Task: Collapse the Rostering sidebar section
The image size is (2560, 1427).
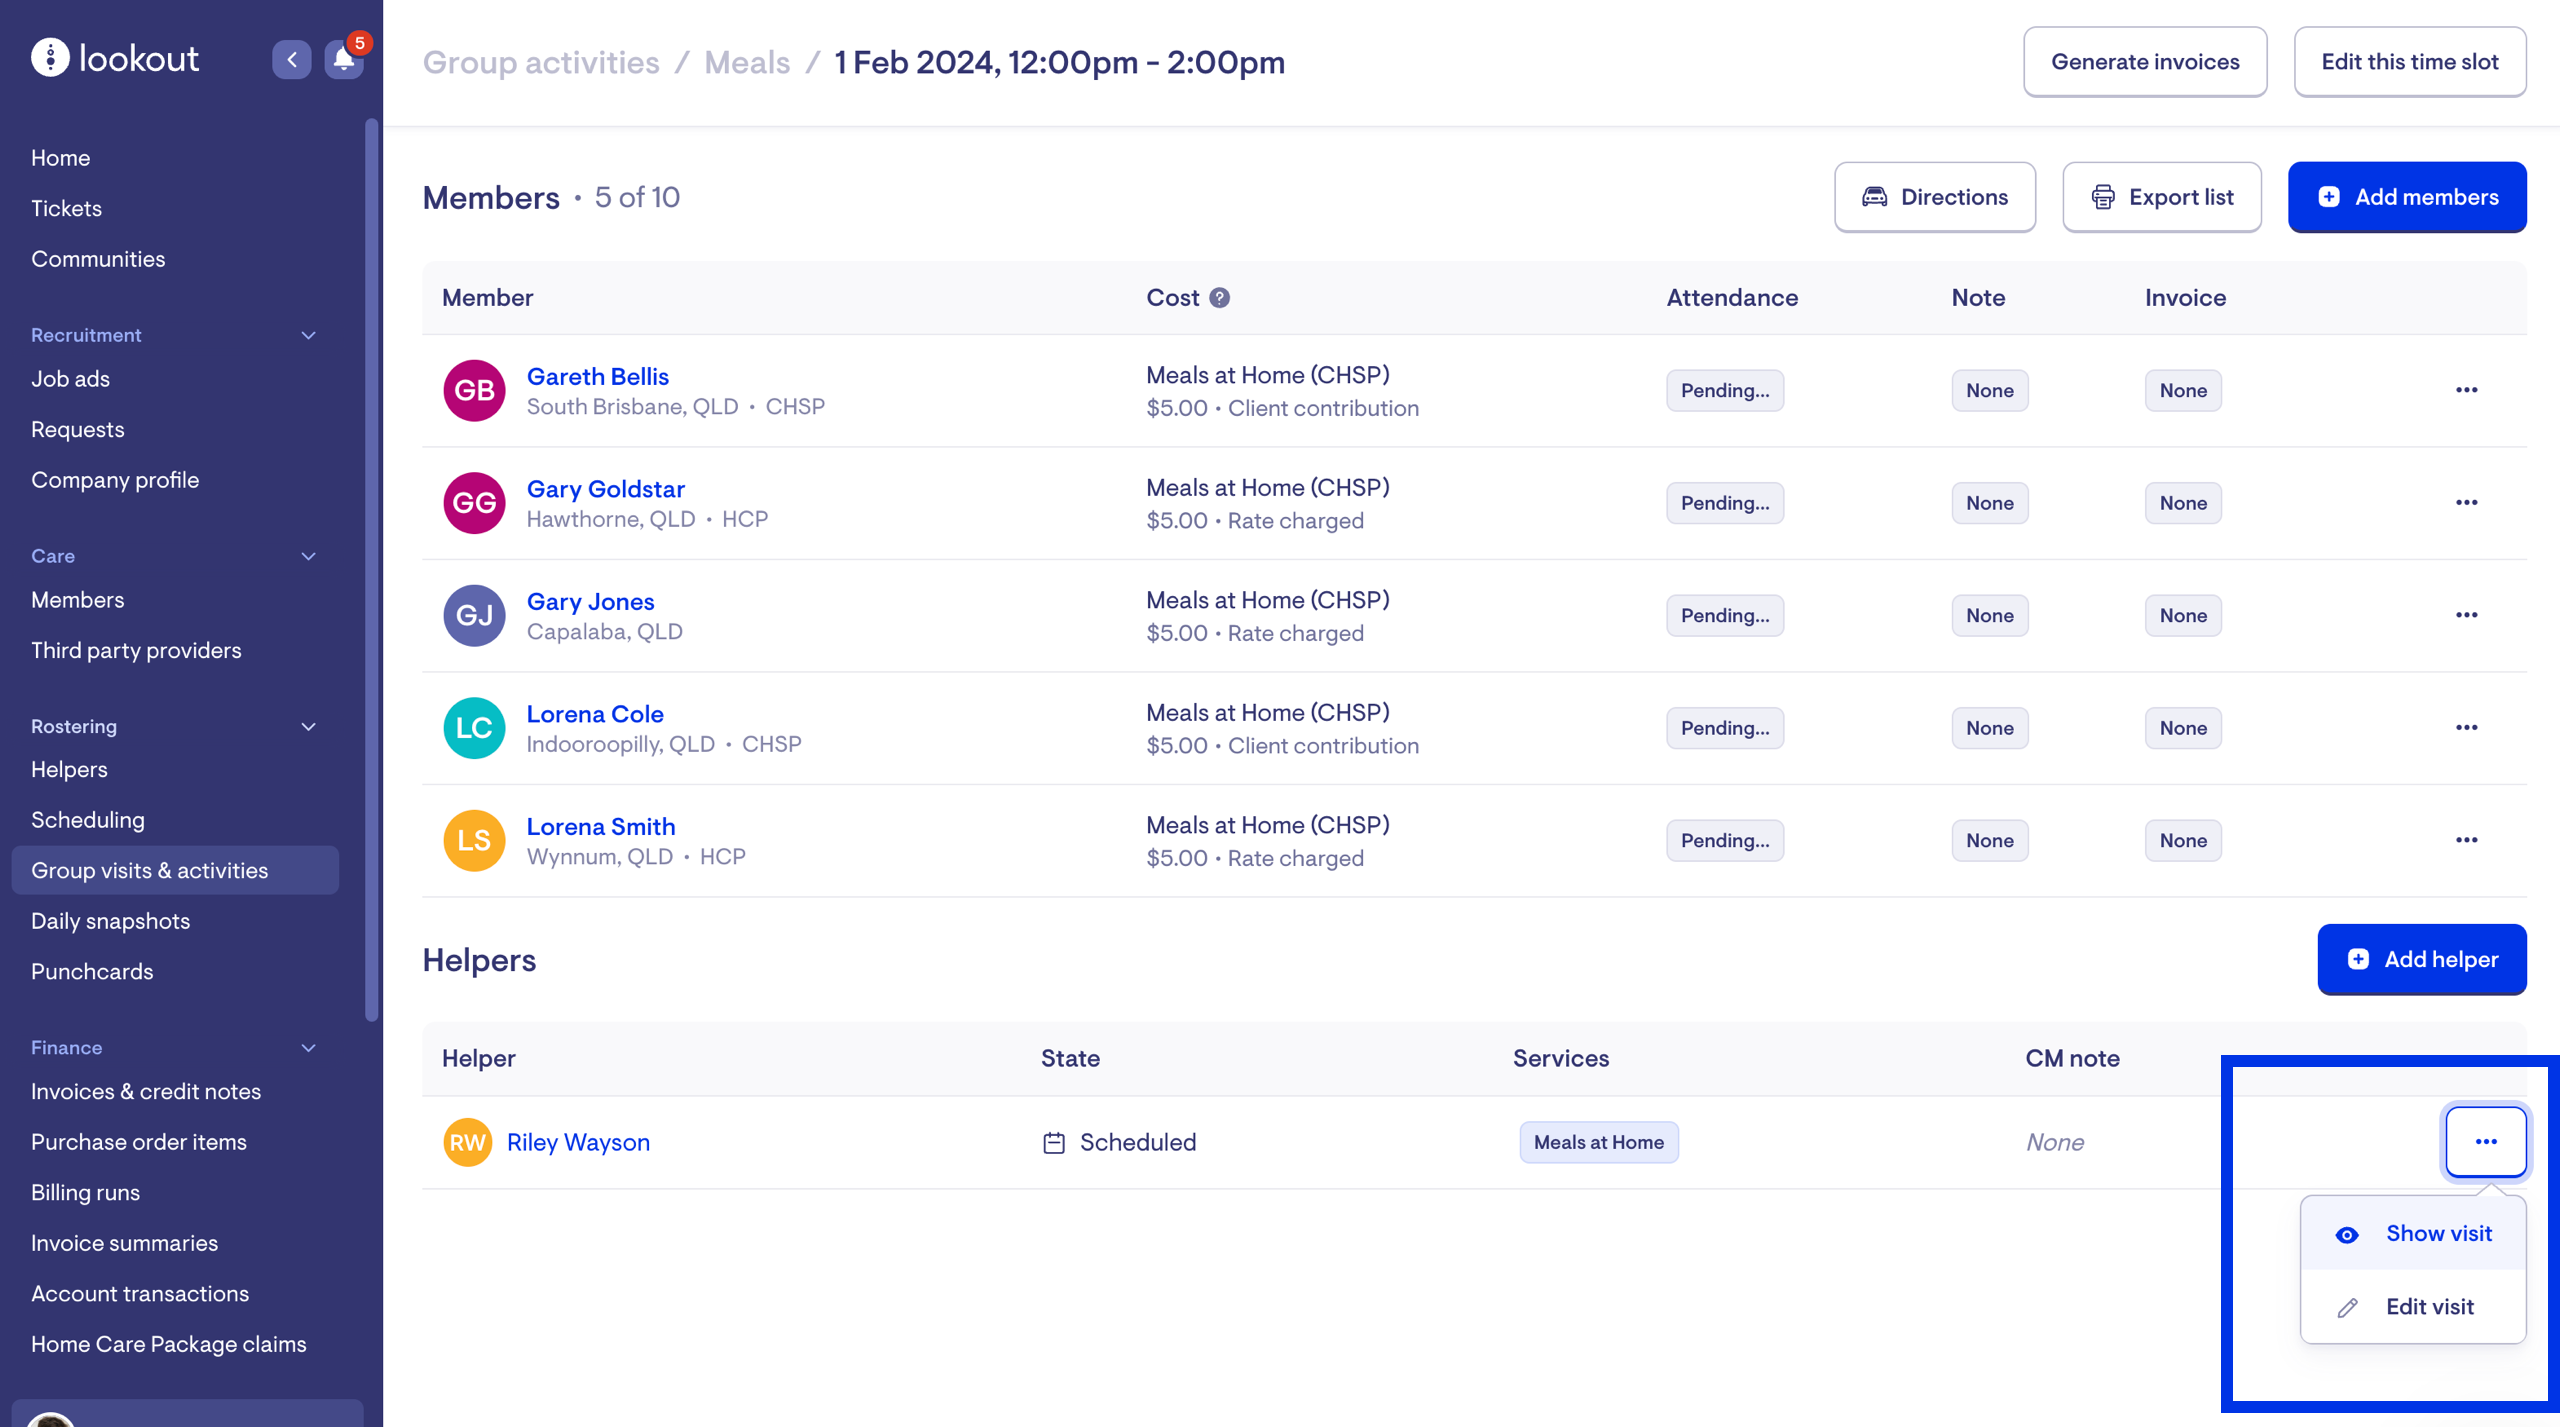Action: [308, 727]
